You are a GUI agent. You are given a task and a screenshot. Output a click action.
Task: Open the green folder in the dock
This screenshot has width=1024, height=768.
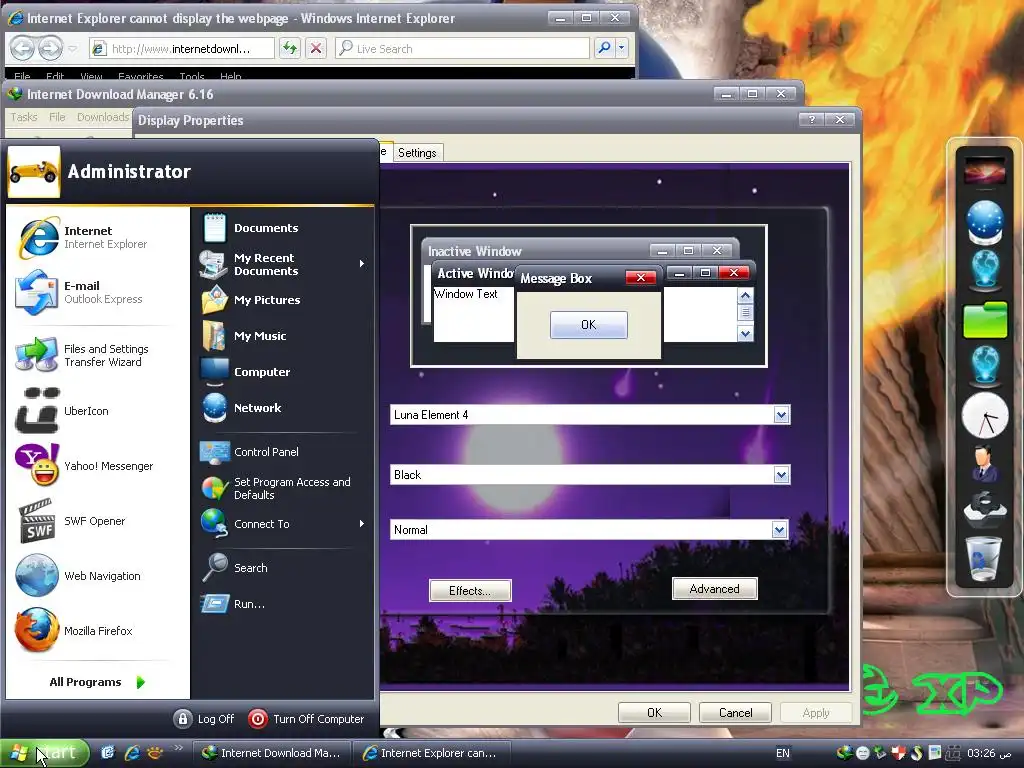click(985, 319)
